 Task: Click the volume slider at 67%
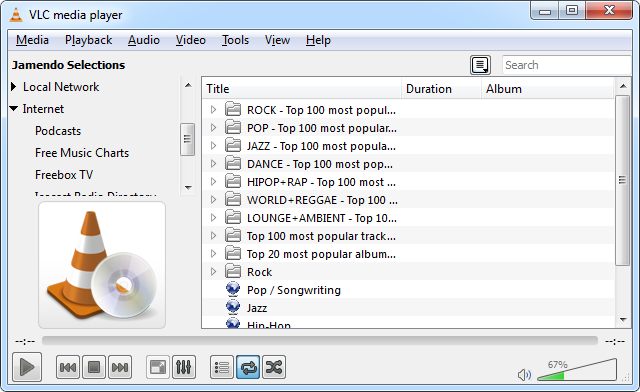pos(576,370)
